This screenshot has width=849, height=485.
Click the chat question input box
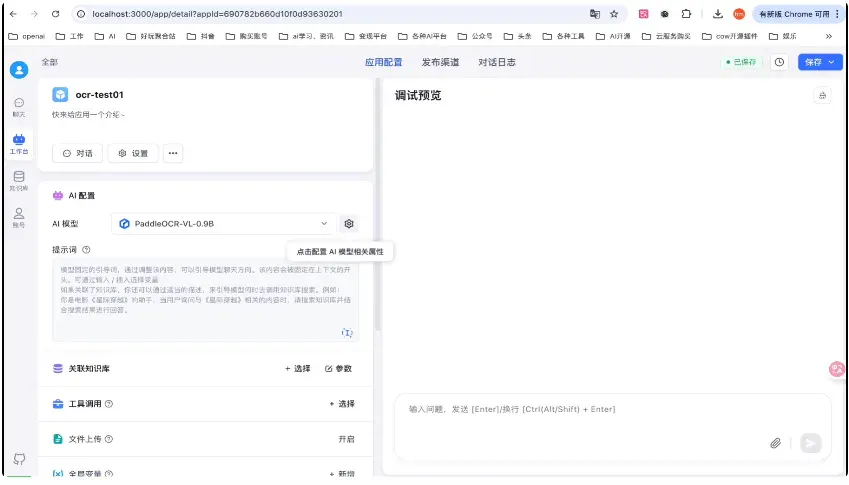(x=613, y=427)
